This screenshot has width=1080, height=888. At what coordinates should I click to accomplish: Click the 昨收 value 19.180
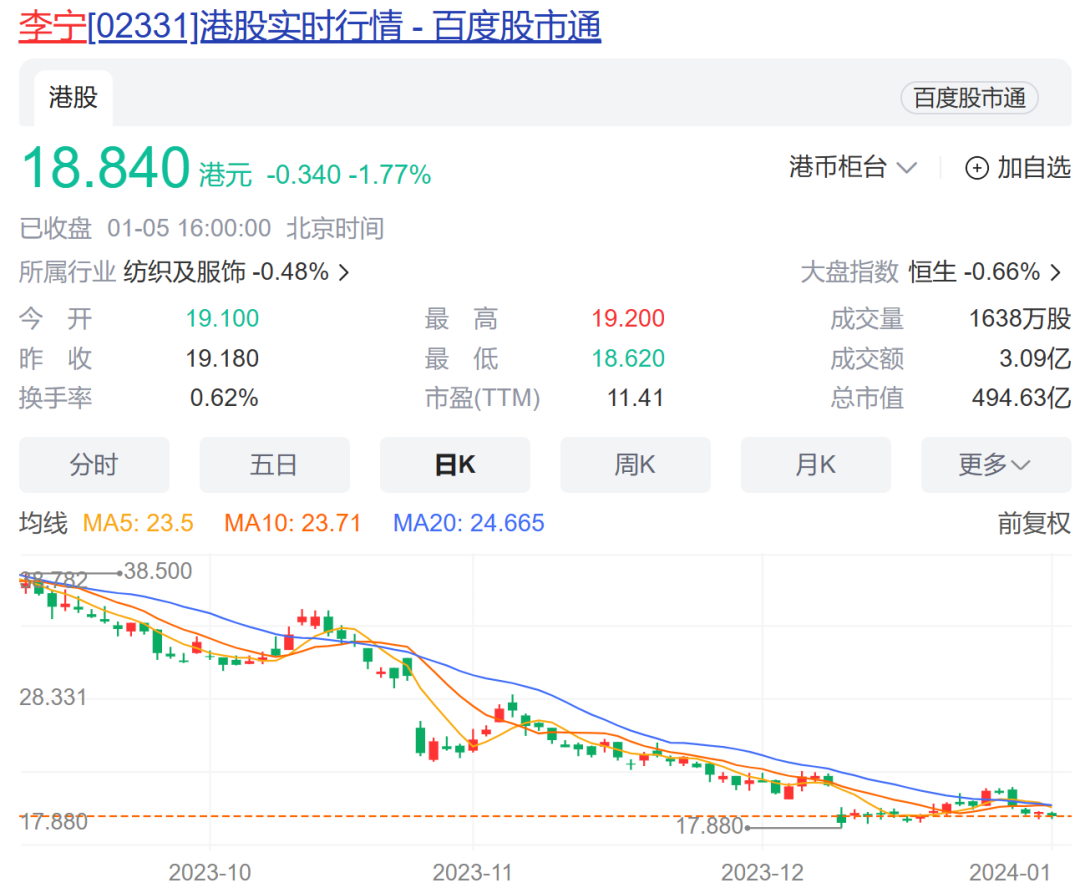[x=222, y=358]
